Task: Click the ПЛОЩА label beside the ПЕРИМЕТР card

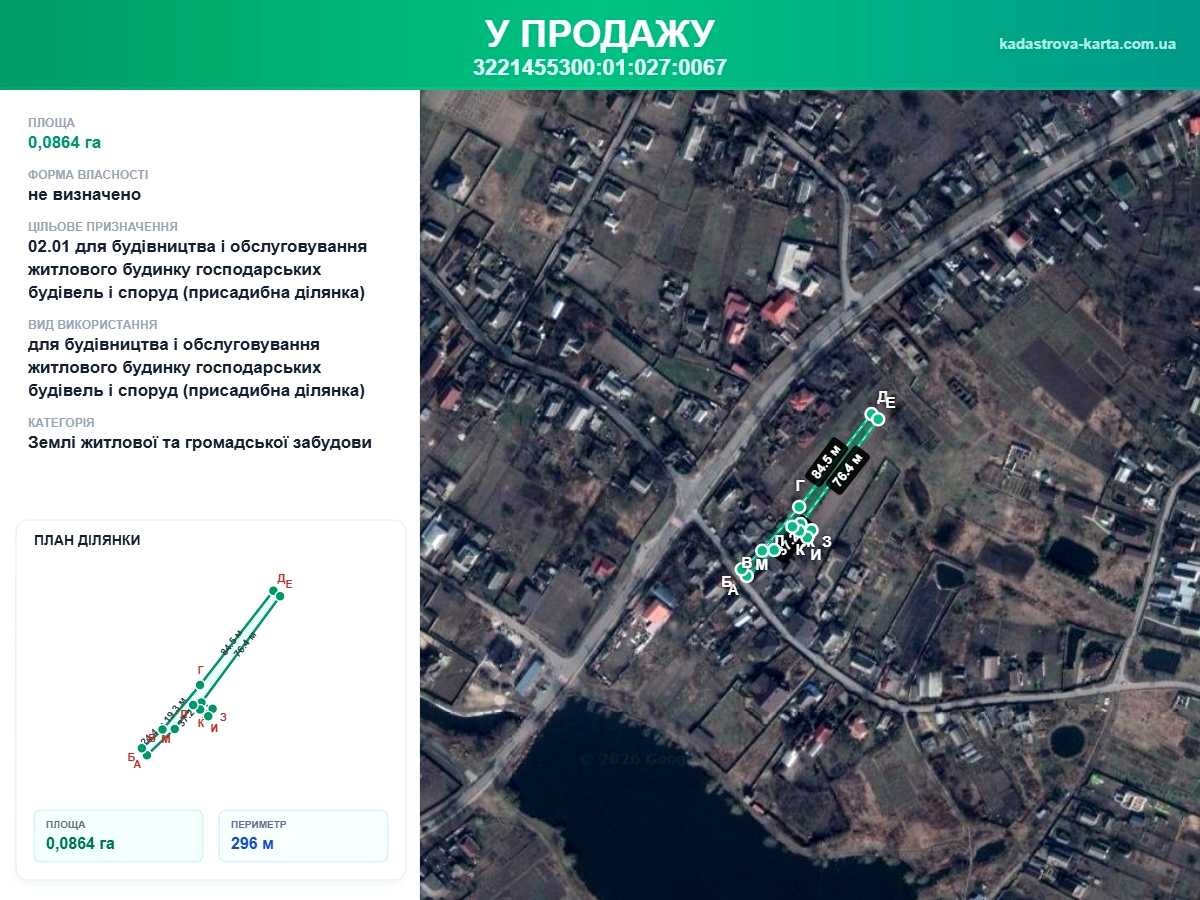Action: [65, 824]
